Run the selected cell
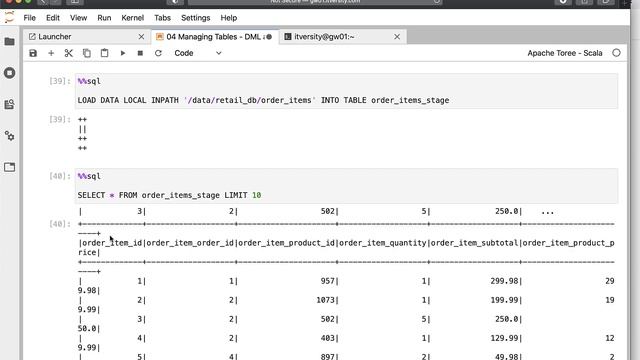640x360 pixels. coord(122,53)
